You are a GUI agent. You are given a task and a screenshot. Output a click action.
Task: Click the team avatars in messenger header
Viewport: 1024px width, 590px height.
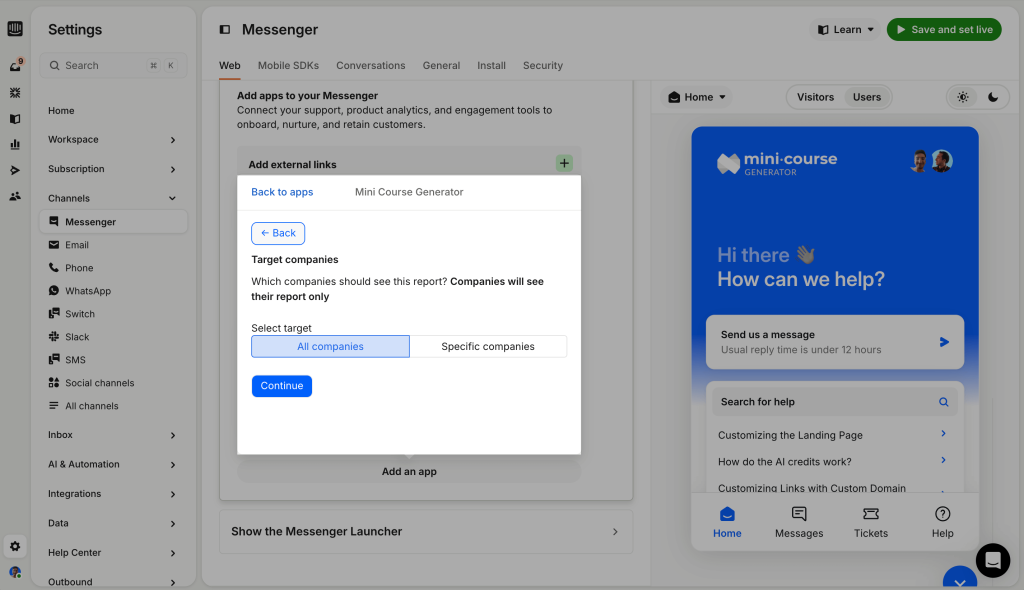click(x=931, y=161)
